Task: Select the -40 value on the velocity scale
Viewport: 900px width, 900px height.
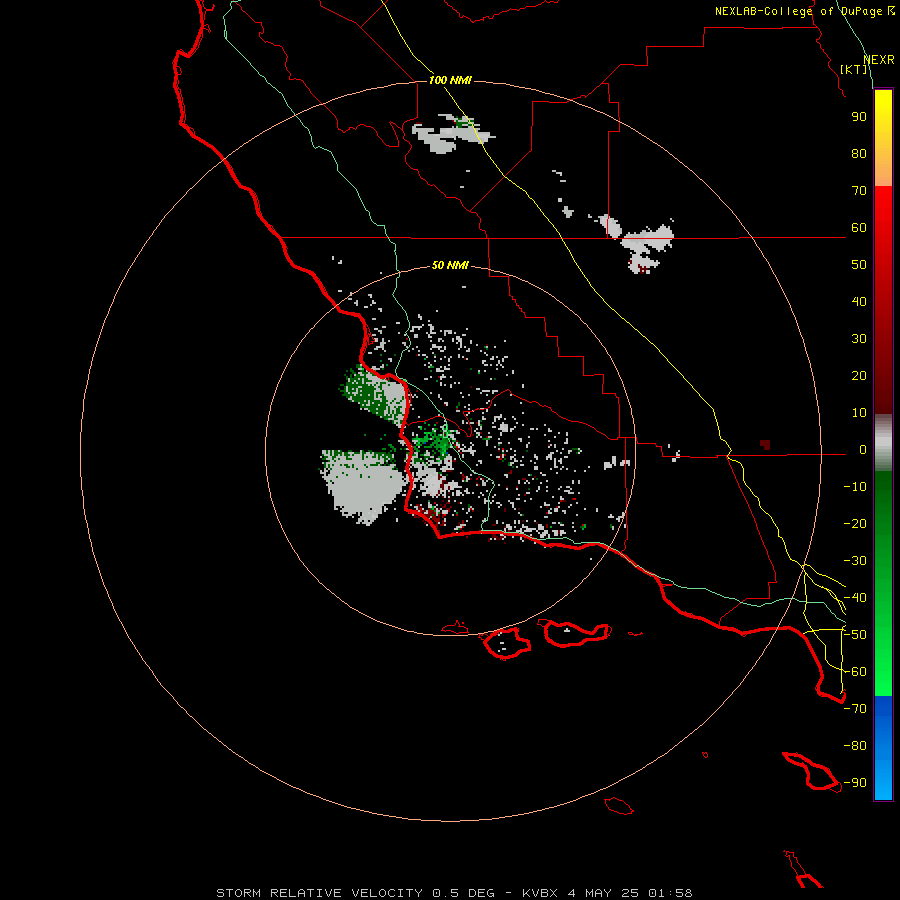Action: coord(855,598)
